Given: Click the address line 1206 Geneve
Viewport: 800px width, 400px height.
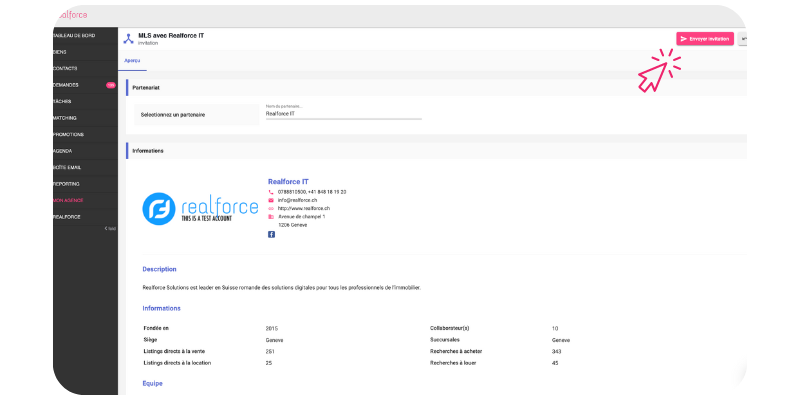Looking at the screenshot, I should click(x=292, y=224).
